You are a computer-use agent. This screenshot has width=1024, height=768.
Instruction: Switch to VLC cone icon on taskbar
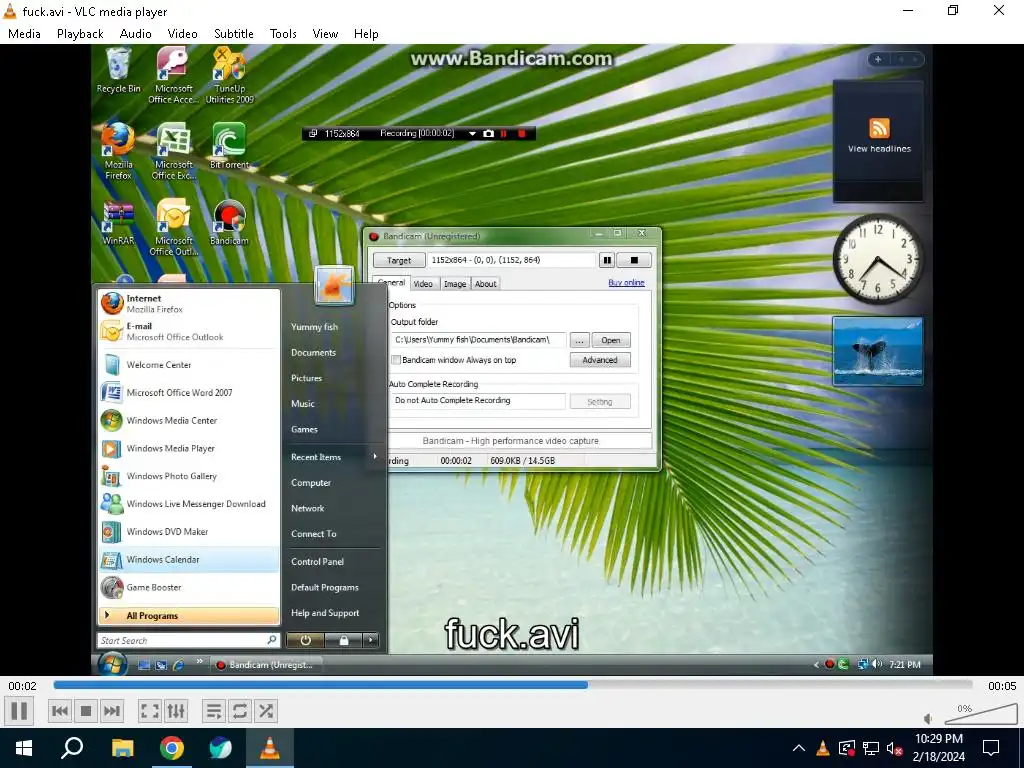click(270, 748)
